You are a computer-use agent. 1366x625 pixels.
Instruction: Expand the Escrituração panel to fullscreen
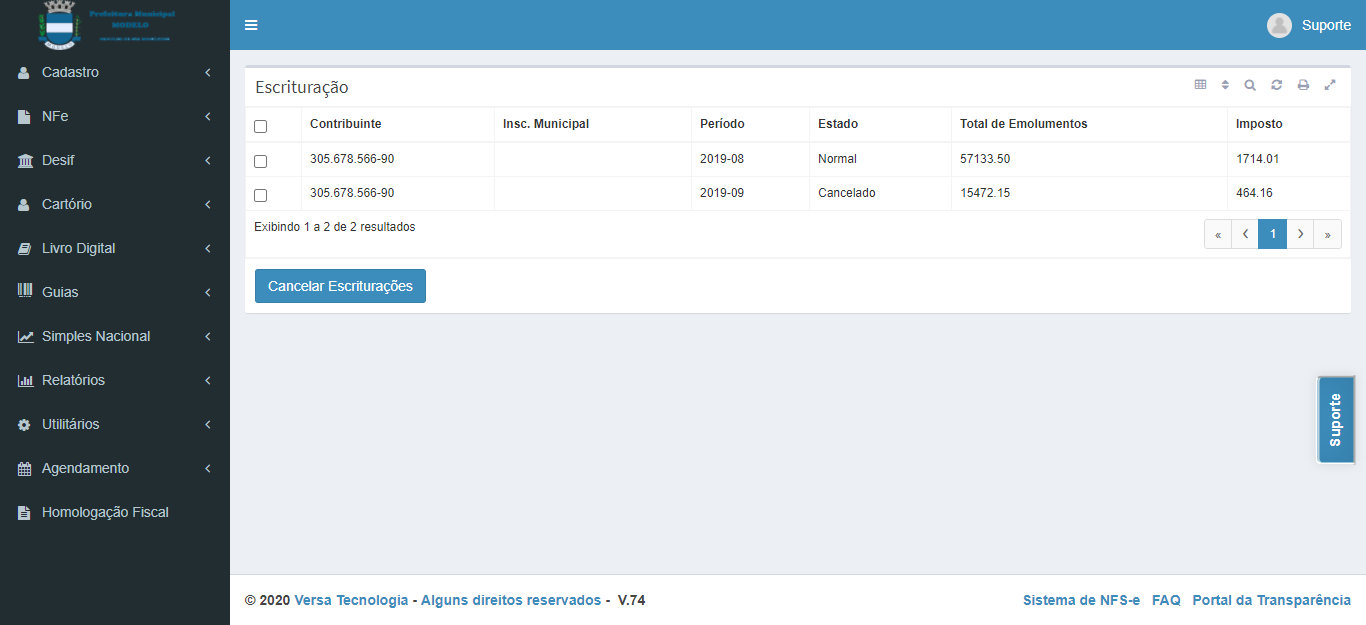pos(1330,85)
